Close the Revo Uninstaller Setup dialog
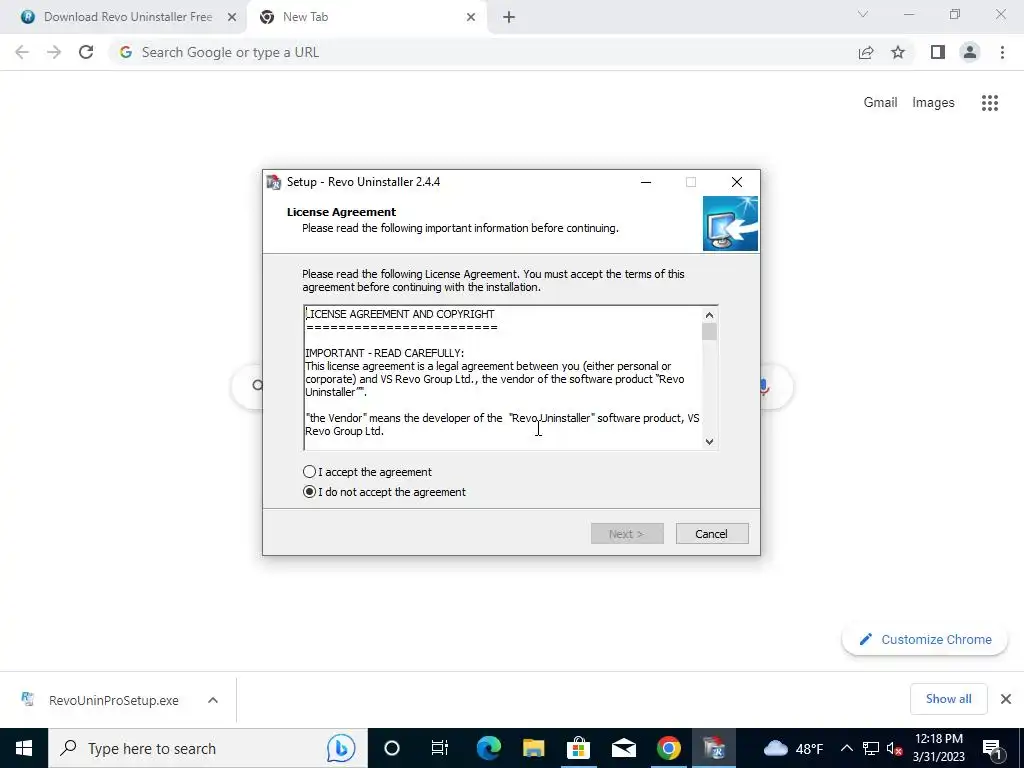Screen dimensions: 1024x768 point(737,182)
